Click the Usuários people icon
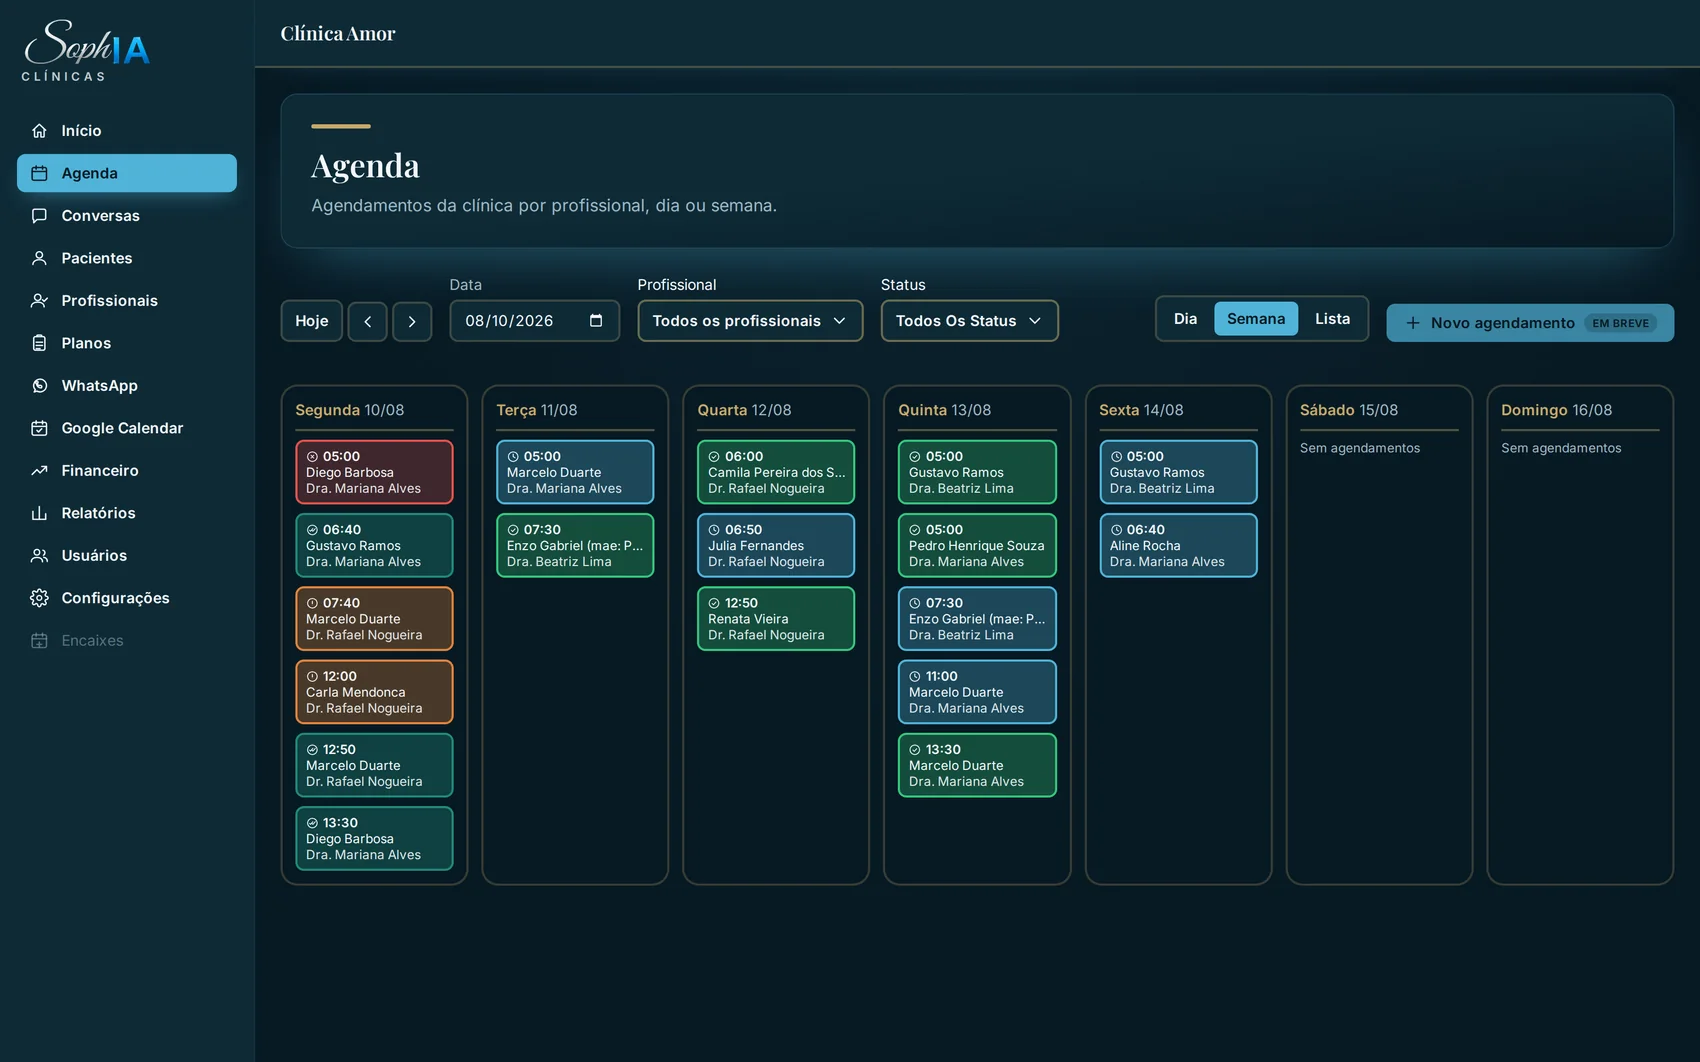This screenshot has height=1062, width=1700. [x=39, y=556]
